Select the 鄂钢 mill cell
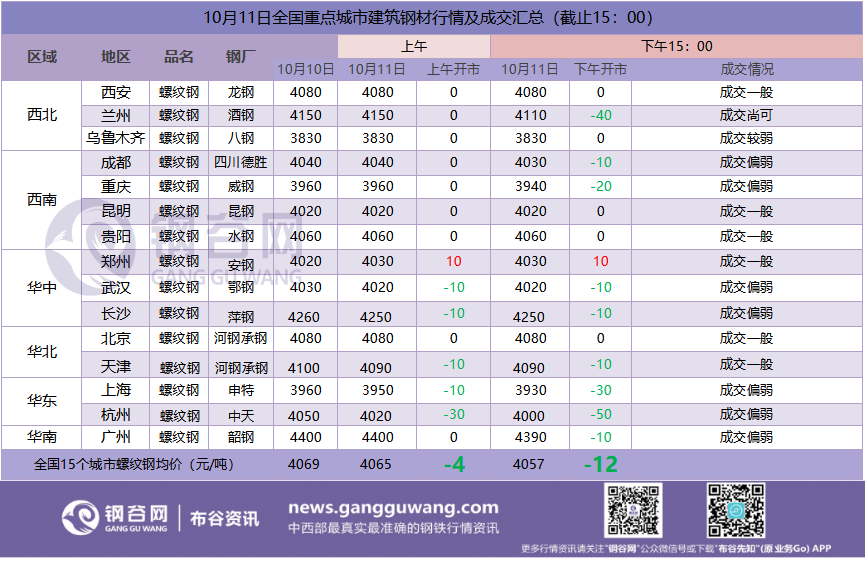Screen dimensions: 865x571 (x=241, y=287)
